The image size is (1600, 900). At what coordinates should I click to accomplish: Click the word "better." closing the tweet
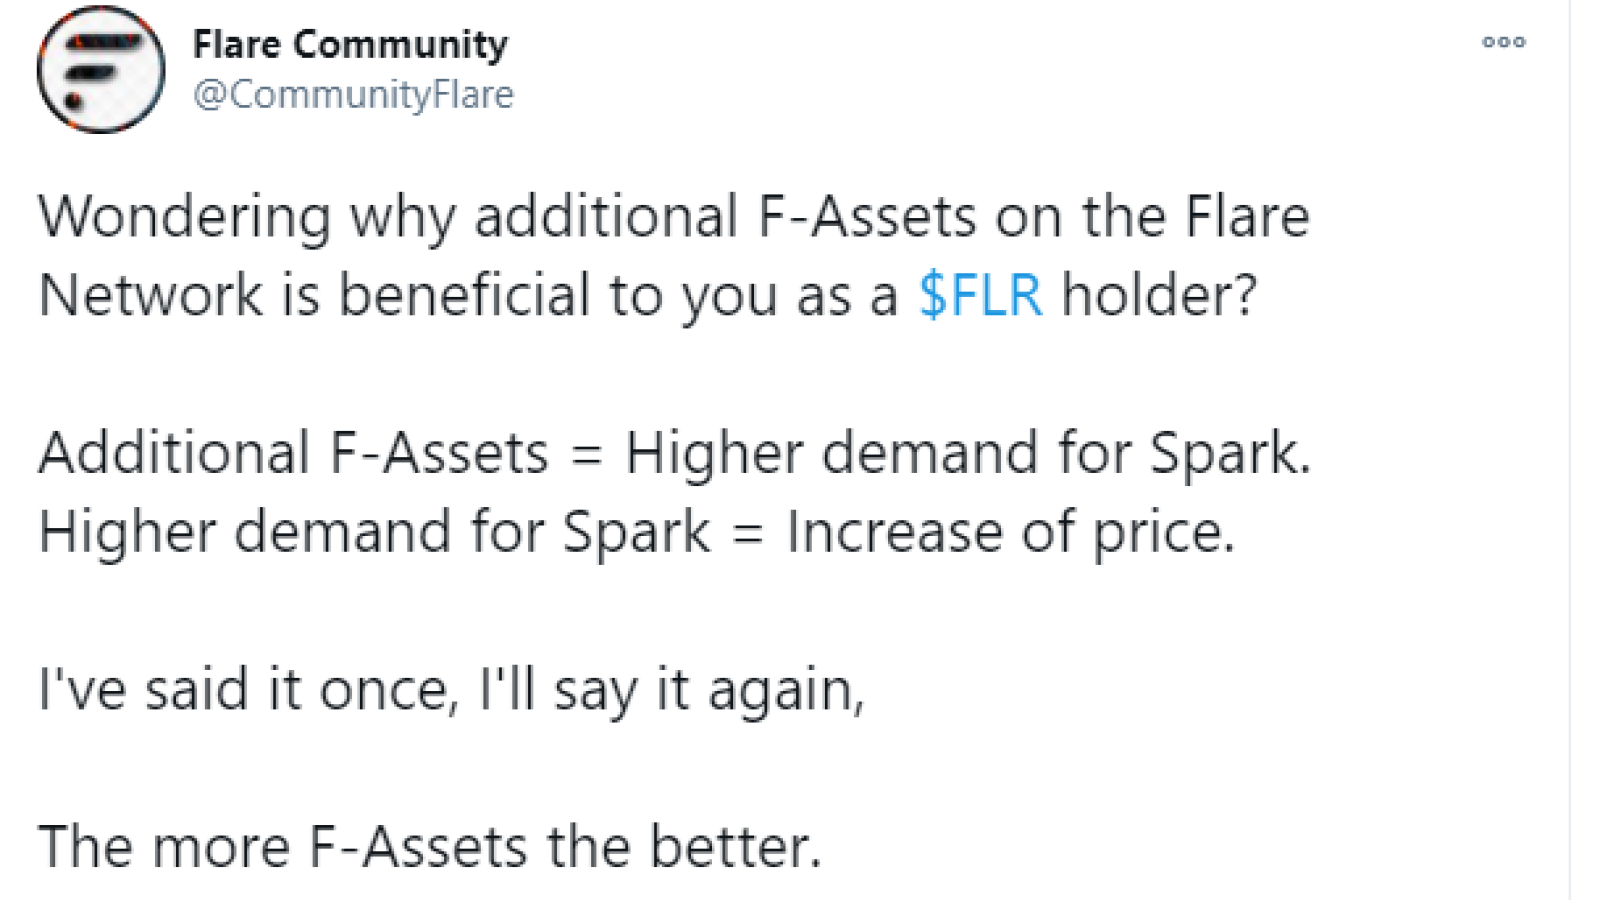735,846
